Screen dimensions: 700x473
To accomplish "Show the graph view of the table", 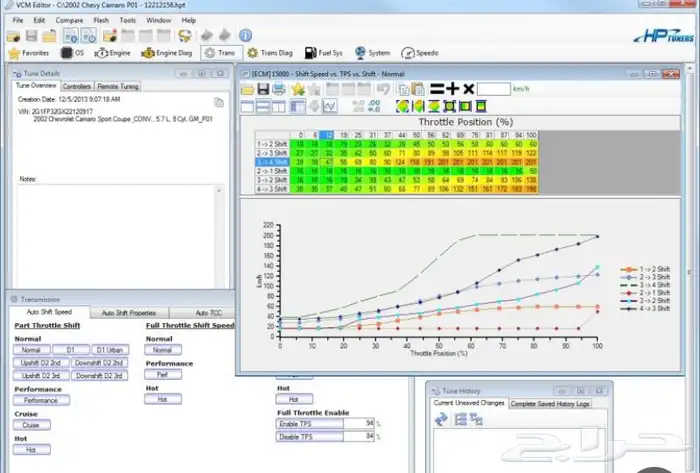I will coord(327,106).
